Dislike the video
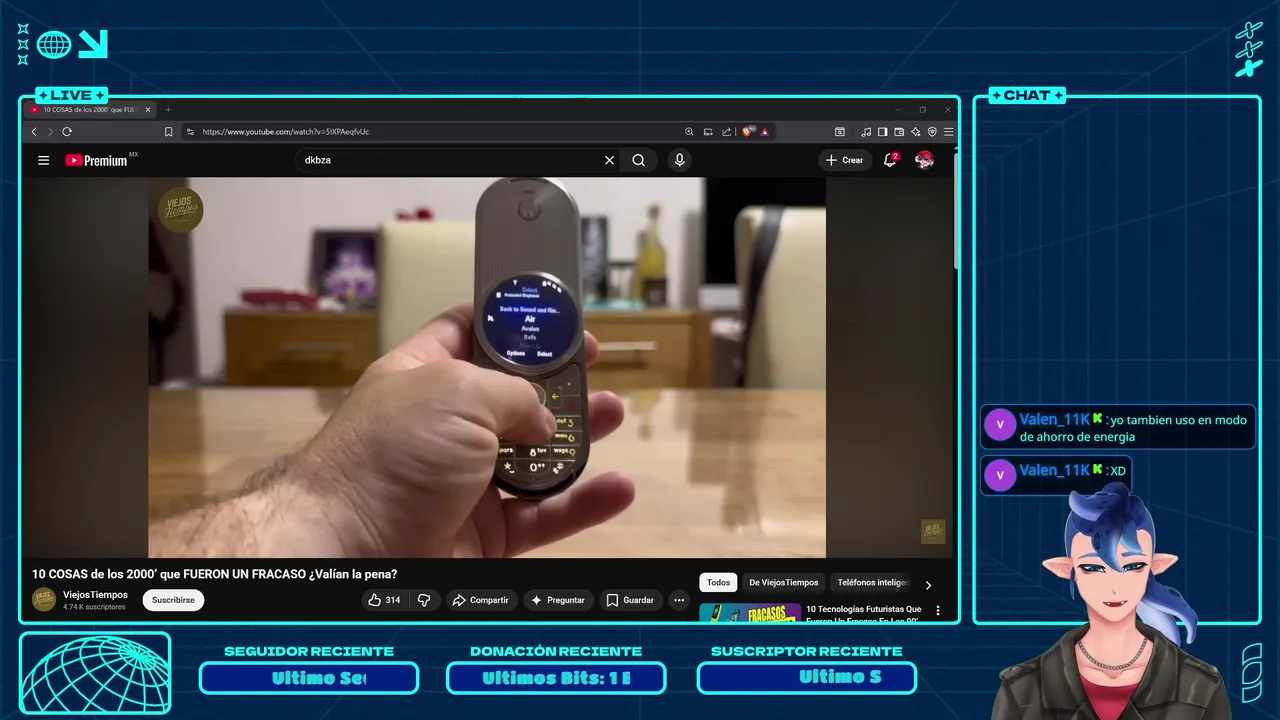This screenshot has height=720, width=1280. coord(424,600)
